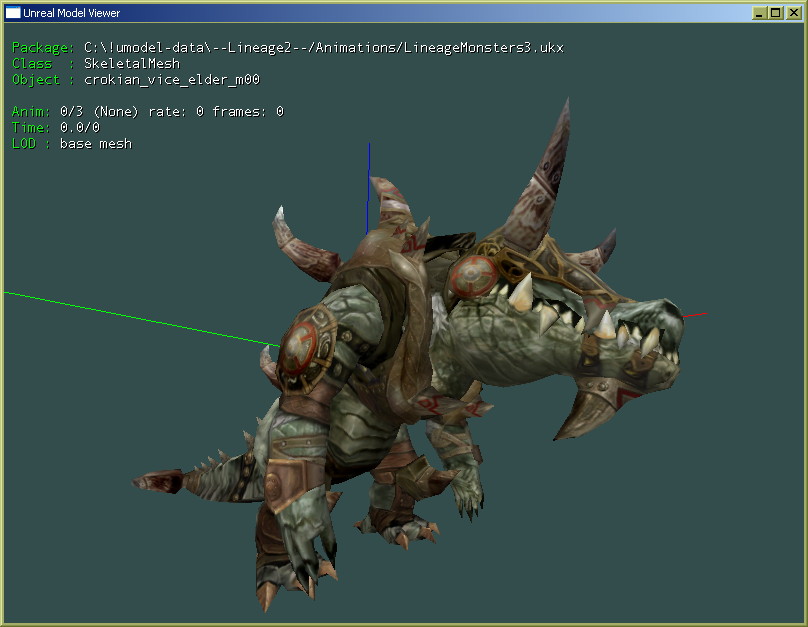Image resolution: width=808 pixels, height=627 pixels.
Task: Click the 'Anim:' label
Action: (31, 111)
